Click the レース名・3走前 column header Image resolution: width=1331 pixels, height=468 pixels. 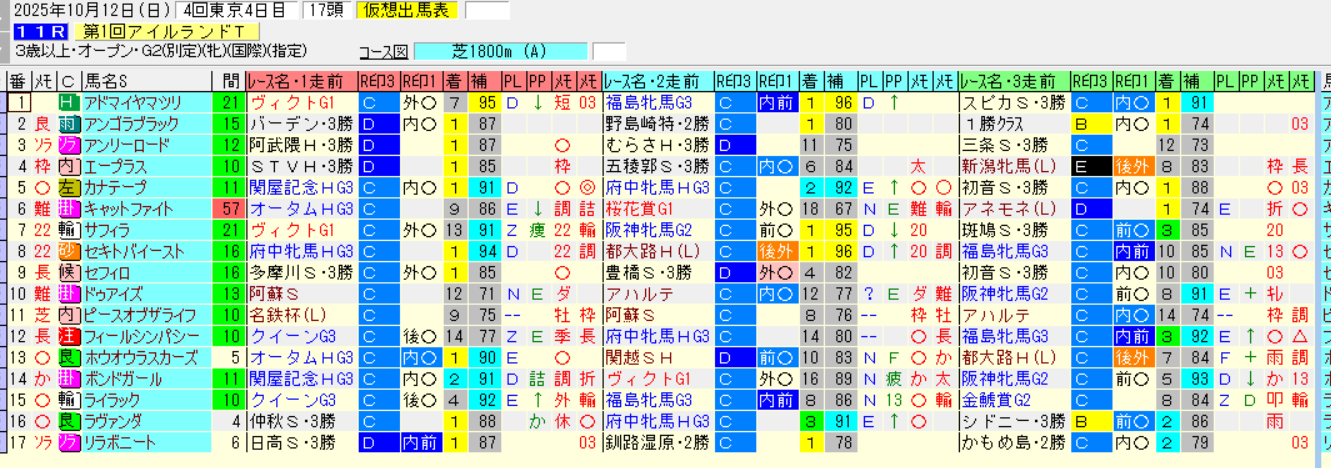click(1014, 82)
